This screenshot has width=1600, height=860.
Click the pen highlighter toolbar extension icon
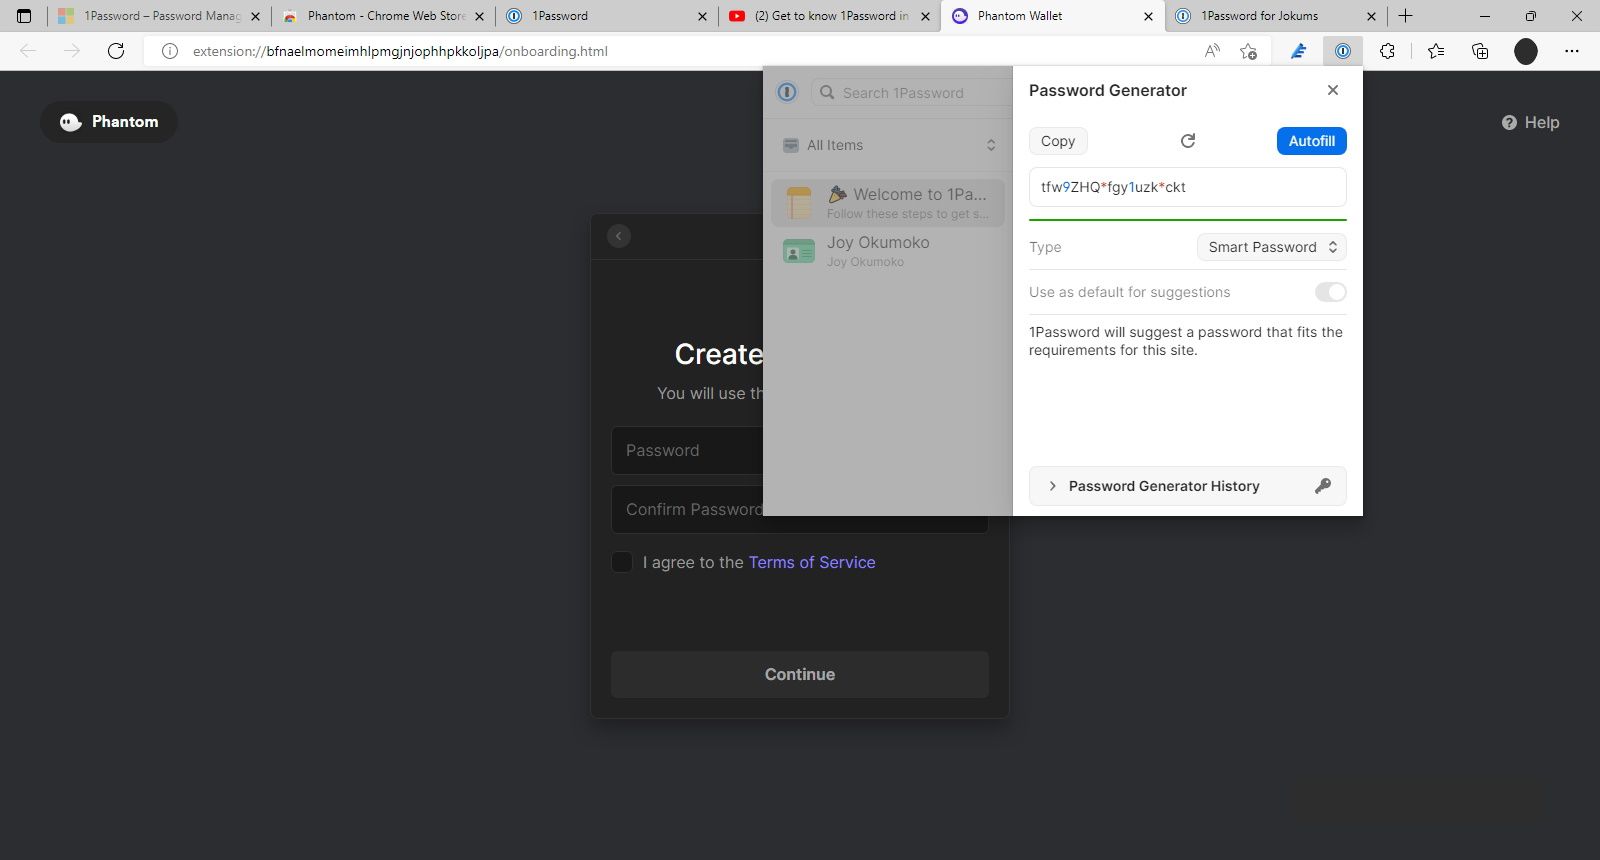(x=1298, y=51)
